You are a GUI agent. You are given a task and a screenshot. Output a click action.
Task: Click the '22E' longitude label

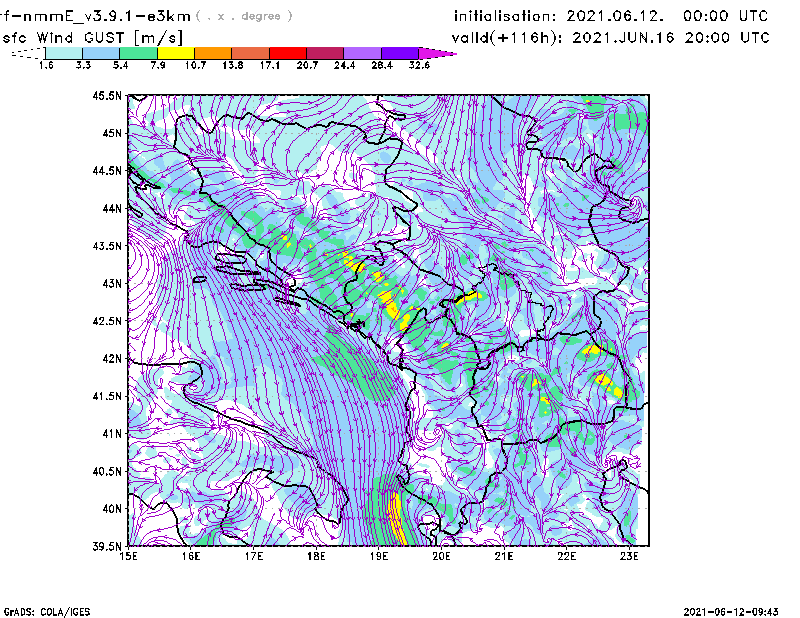pyautogui.click(x=566, y=556)
